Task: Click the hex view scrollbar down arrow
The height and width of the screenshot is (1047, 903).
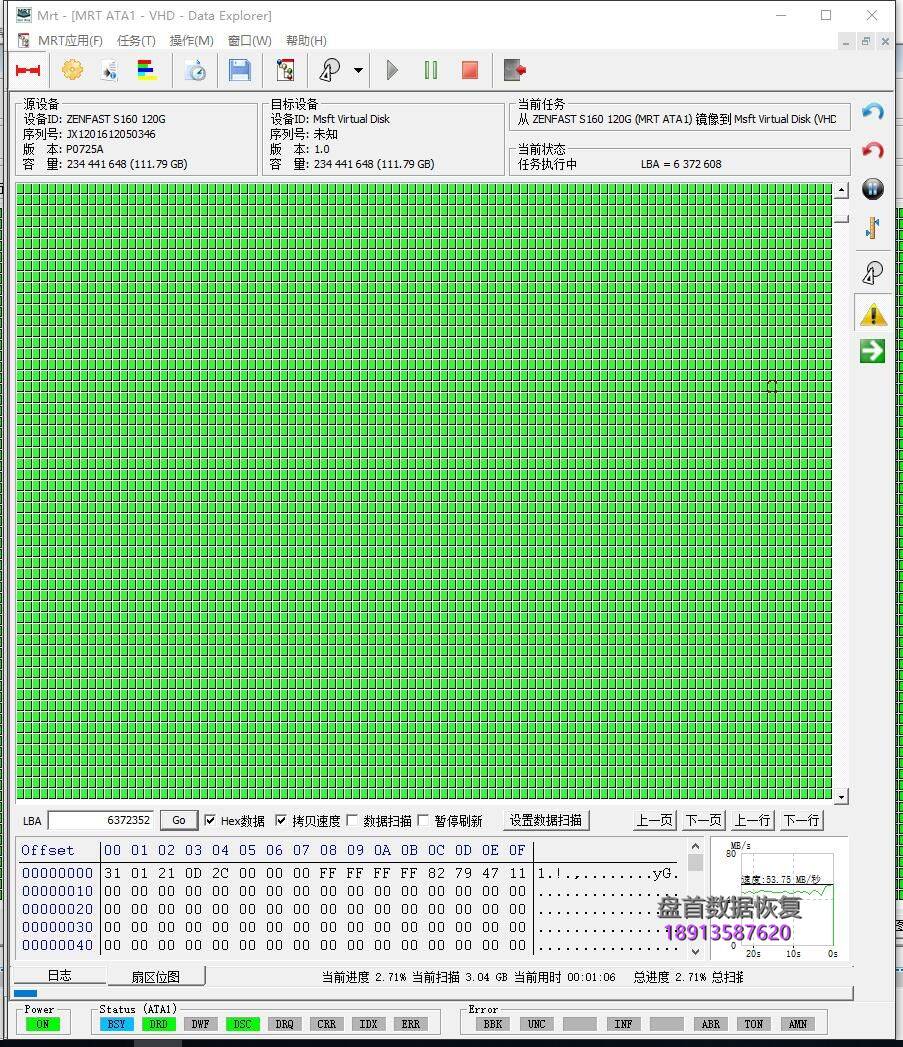Action: tap(695, 952)
